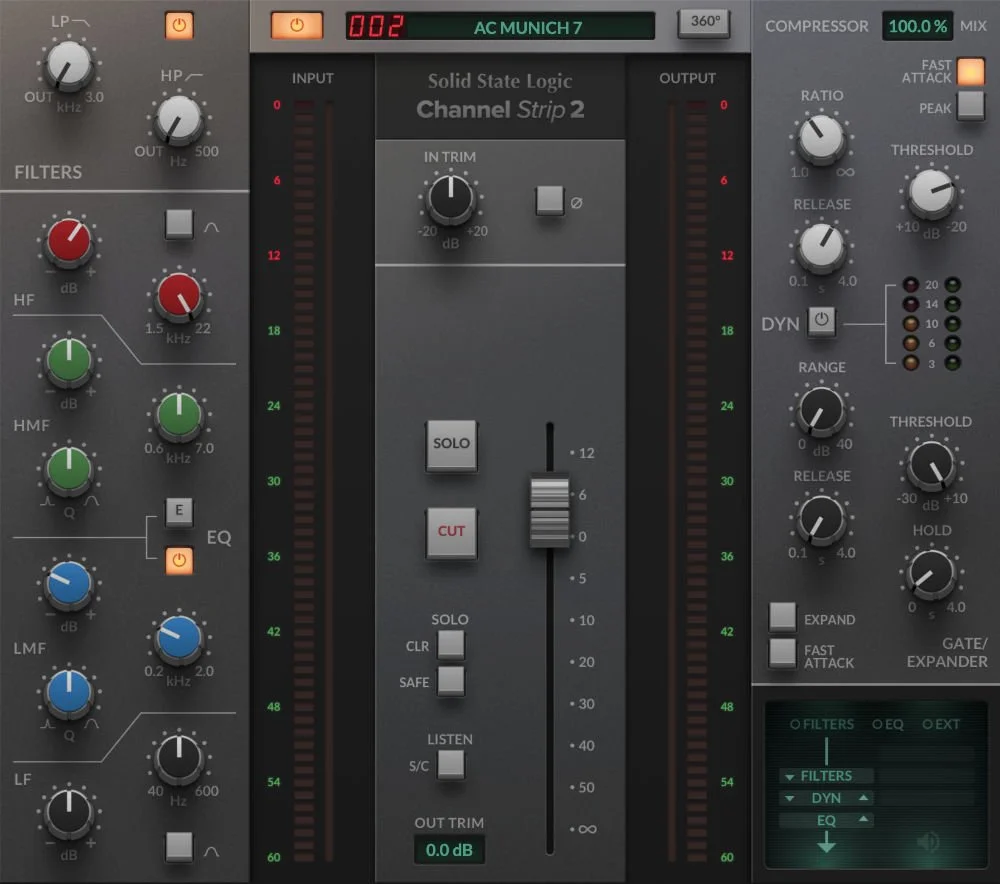Image resolution: width=1000 pixels, height=884 pixels.
Task: Move EQ block up in routing order
Action: coord(864,819)
